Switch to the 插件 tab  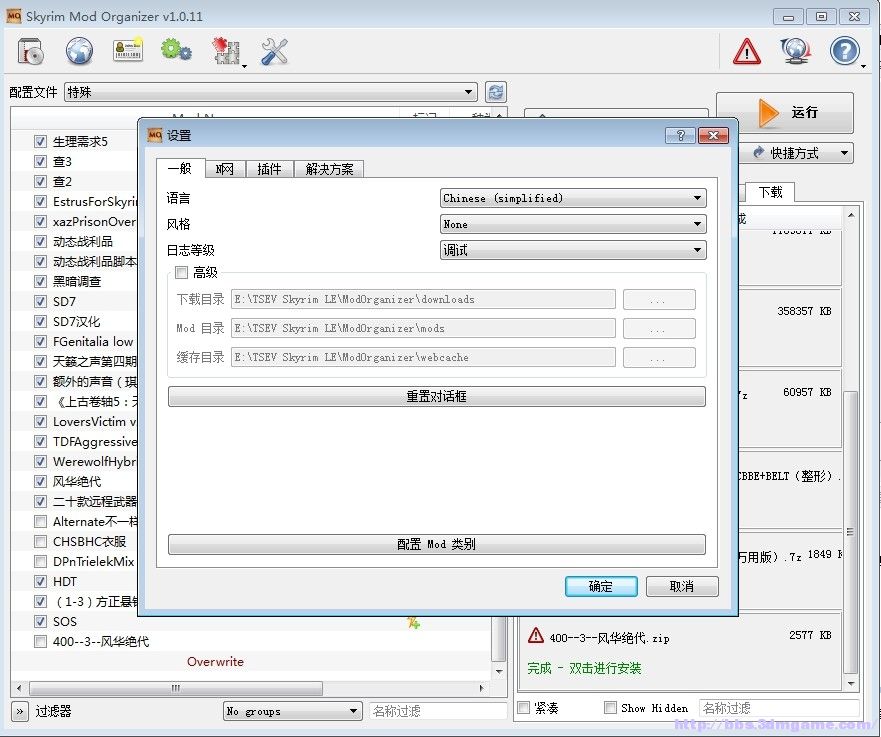coord(269,169)
